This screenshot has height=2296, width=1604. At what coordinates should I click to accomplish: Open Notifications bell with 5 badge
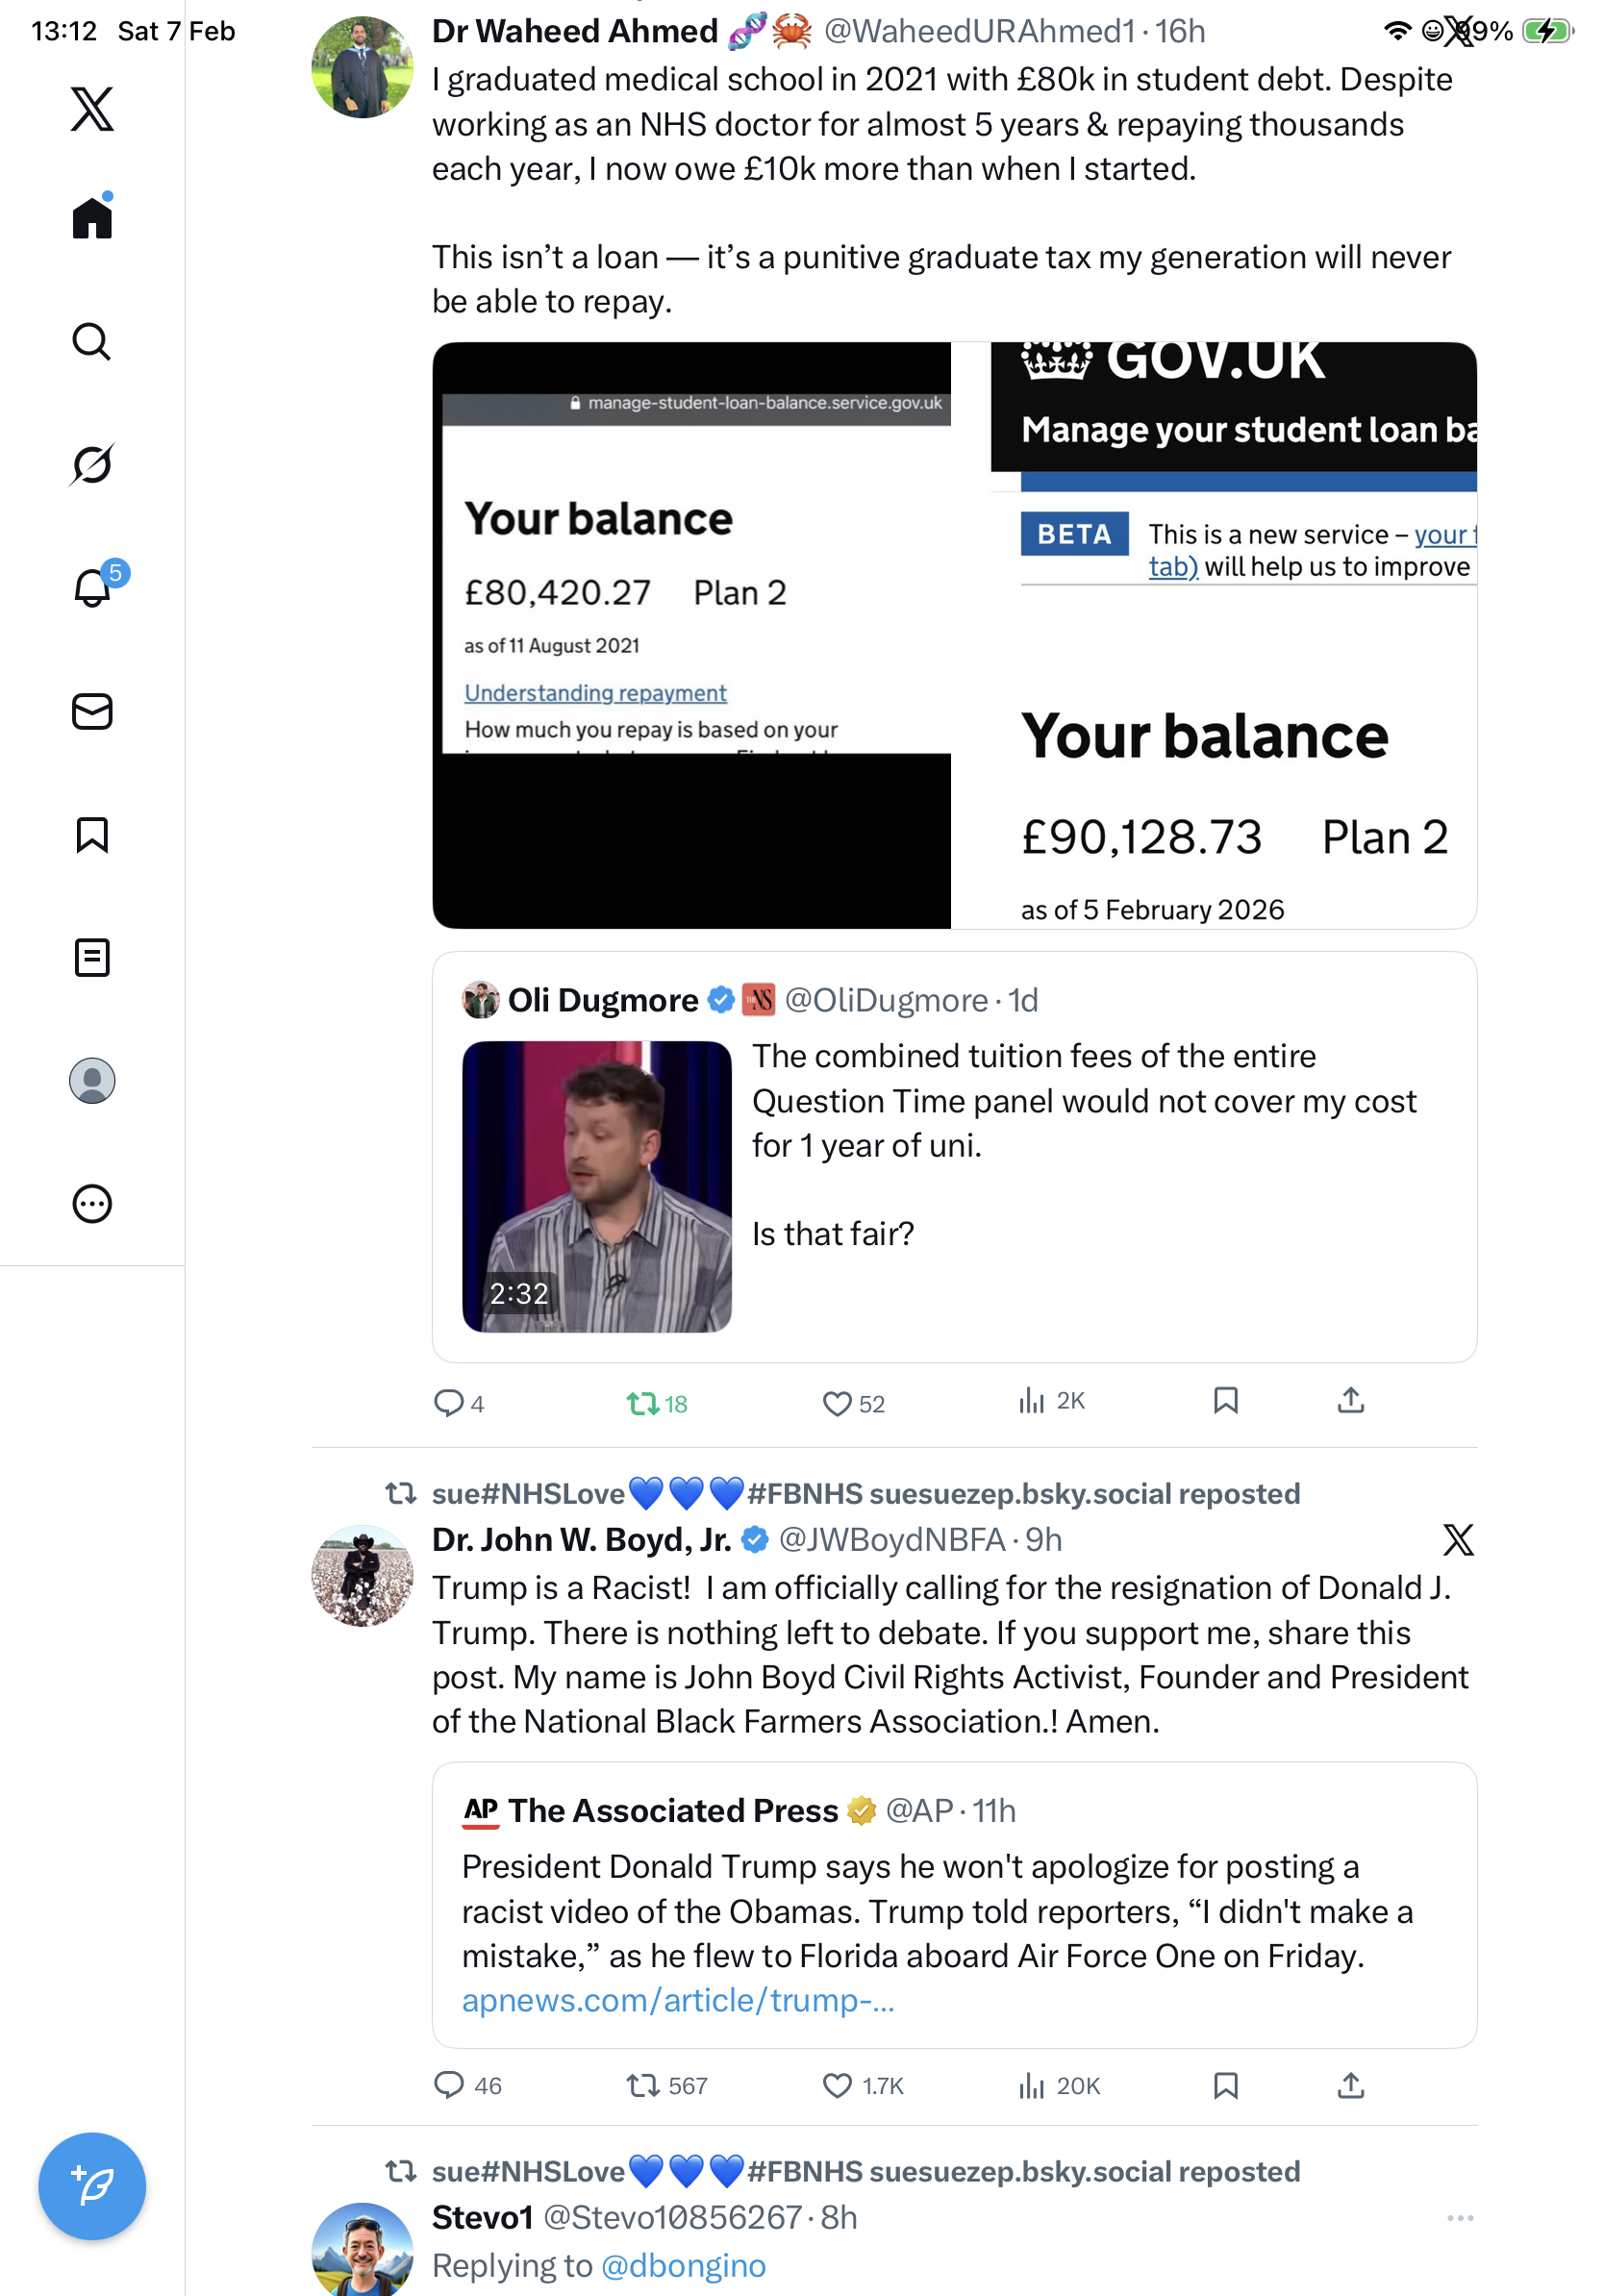[x=92, y=588]
